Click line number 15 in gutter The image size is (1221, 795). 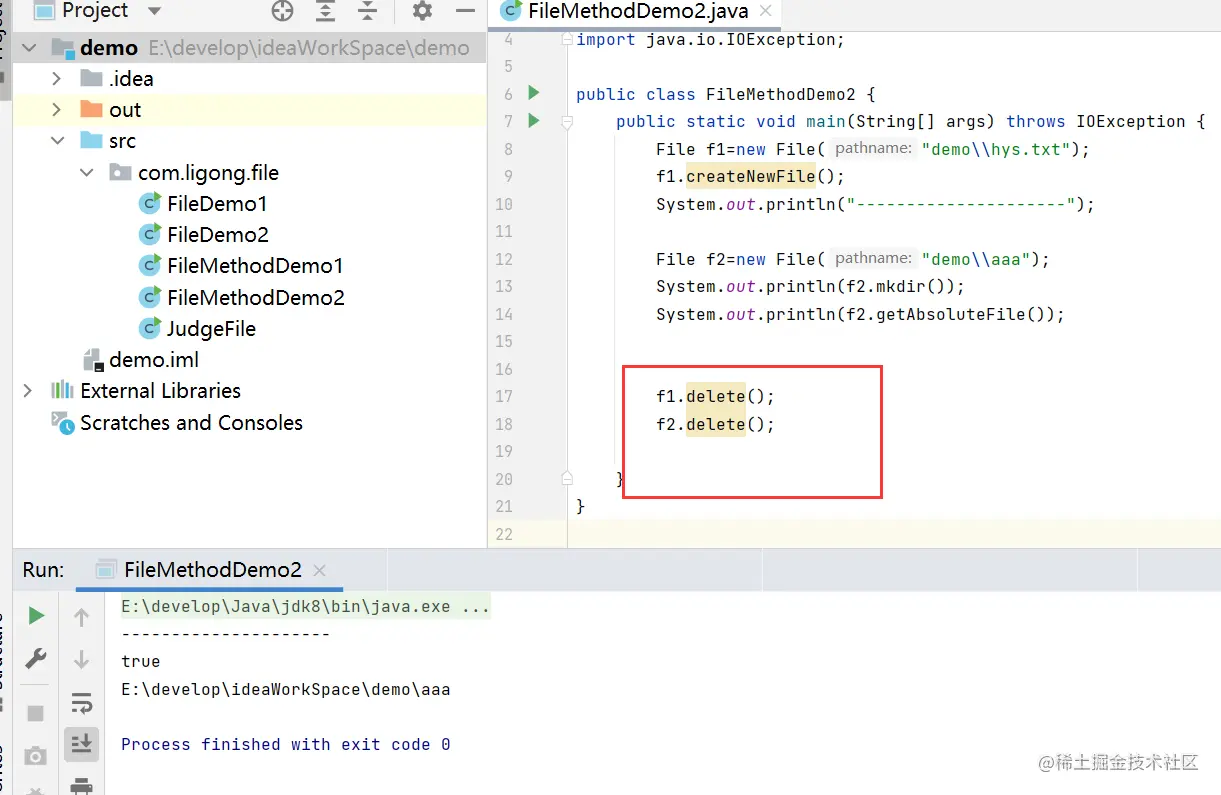click(503, 342)
